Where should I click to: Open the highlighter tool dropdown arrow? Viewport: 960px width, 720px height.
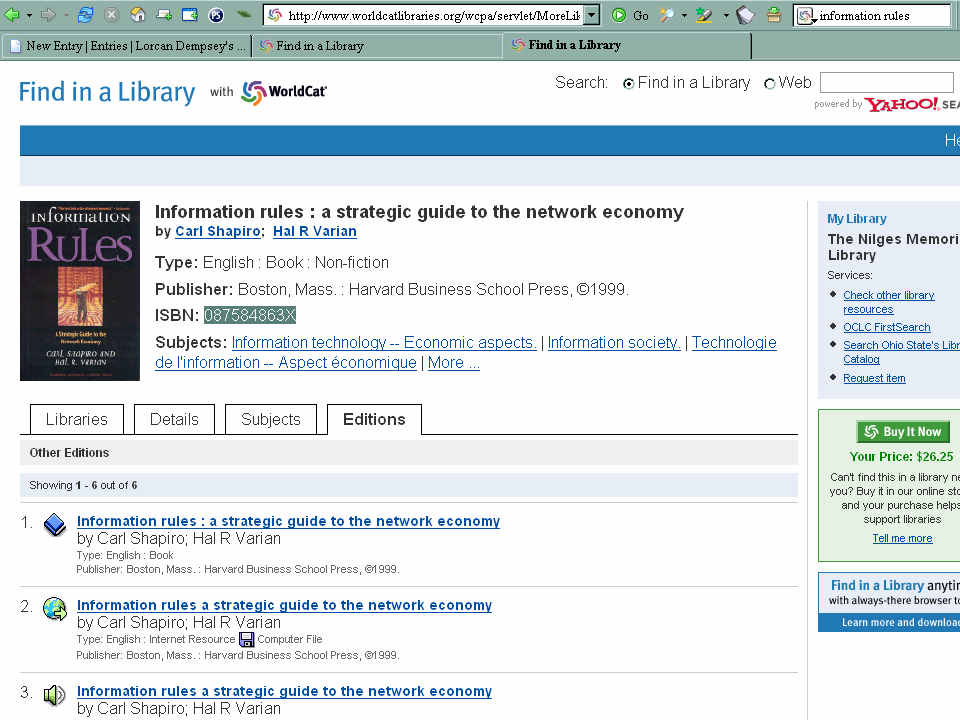click(726, 15)
